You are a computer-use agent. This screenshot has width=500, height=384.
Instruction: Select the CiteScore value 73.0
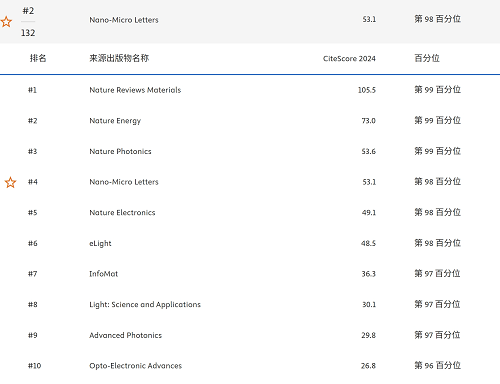369,121
